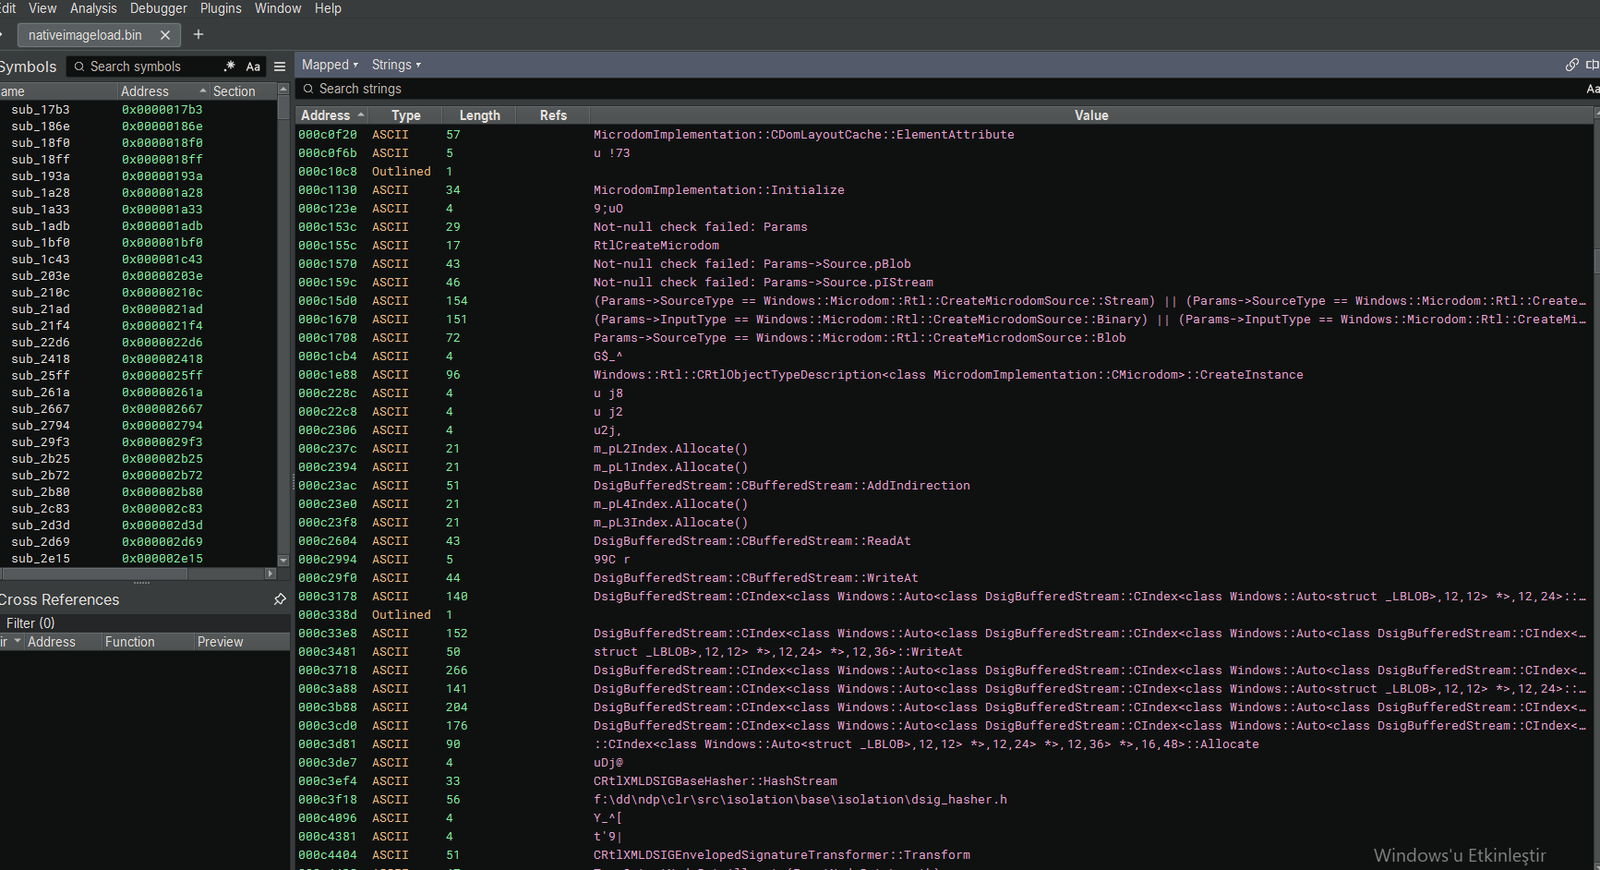Sort strings table by Address header
The image size is (1600, 870).
332,116
